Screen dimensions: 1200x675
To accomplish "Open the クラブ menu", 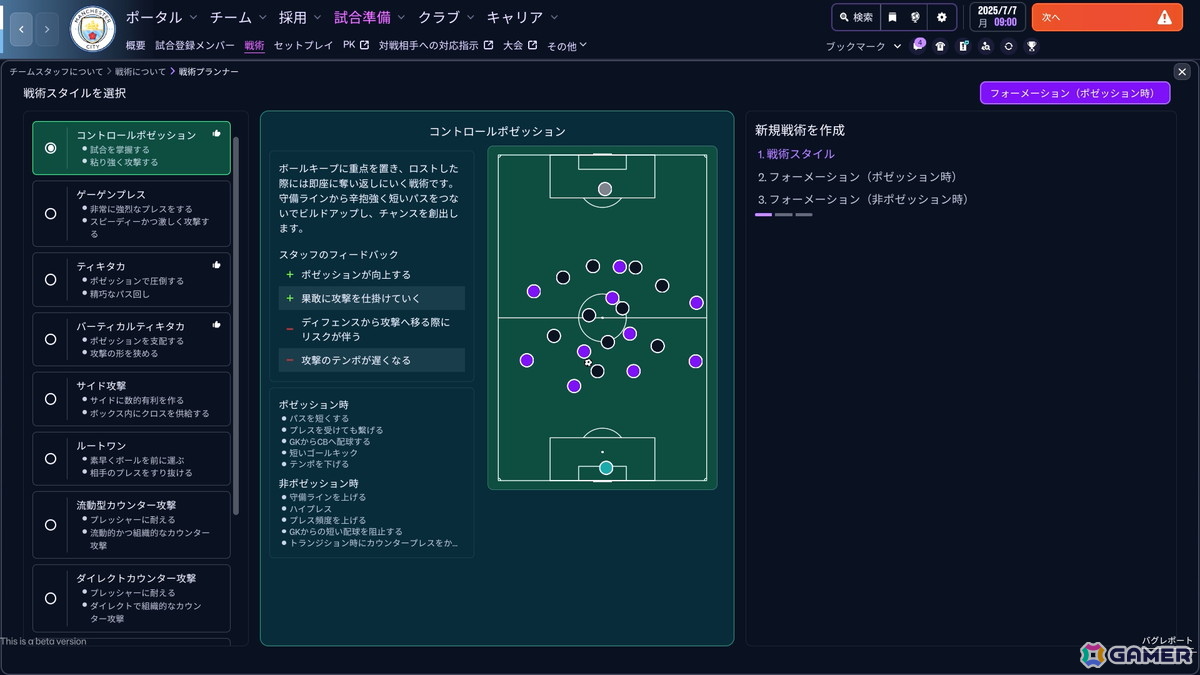I will pos(441,17).
